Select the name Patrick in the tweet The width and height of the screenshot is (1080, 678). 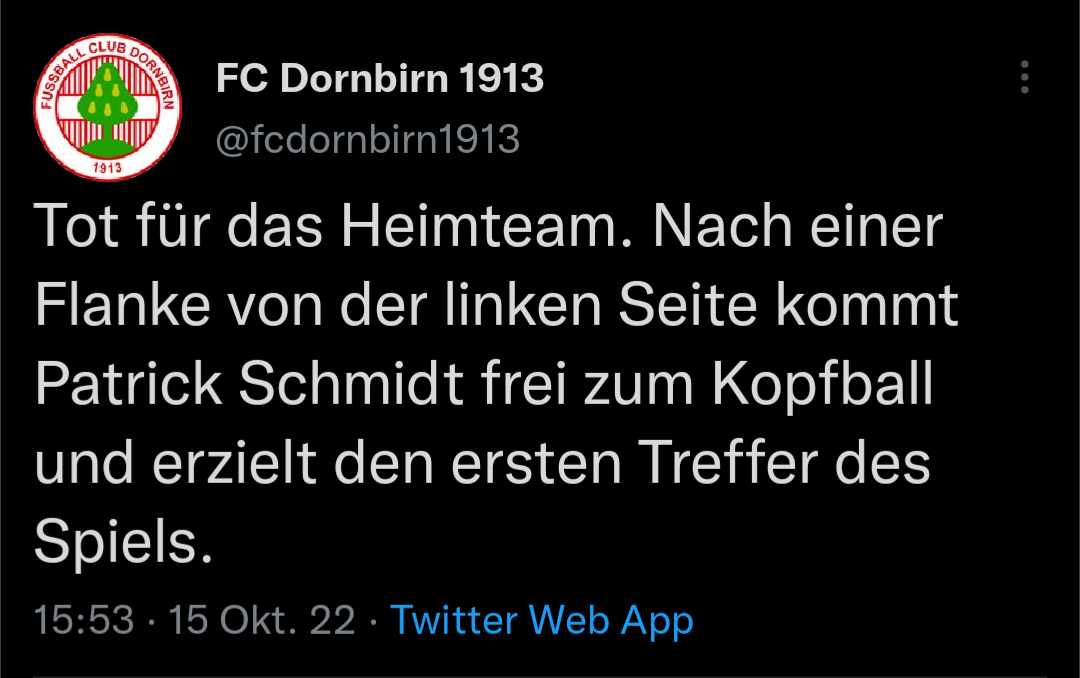pos(128,384)
